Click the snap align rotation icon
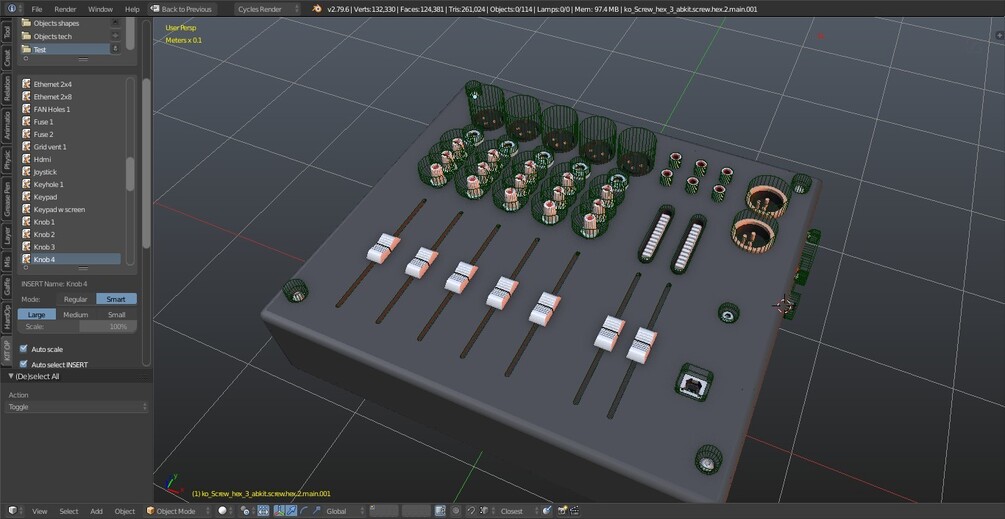The width and height of the screenshot is (1005, 519). click(x=547, y=511)
